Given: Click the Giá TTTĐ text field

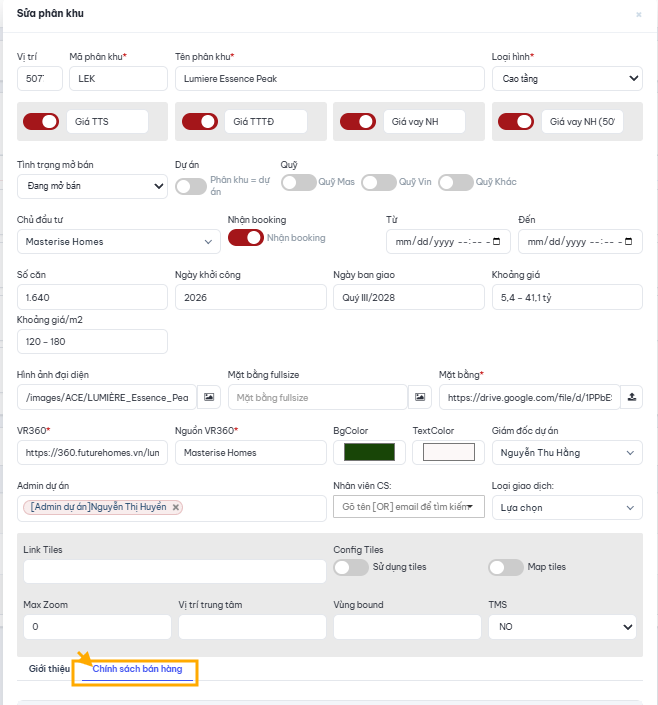Looking at the screenshot, I should click(266, 121).
